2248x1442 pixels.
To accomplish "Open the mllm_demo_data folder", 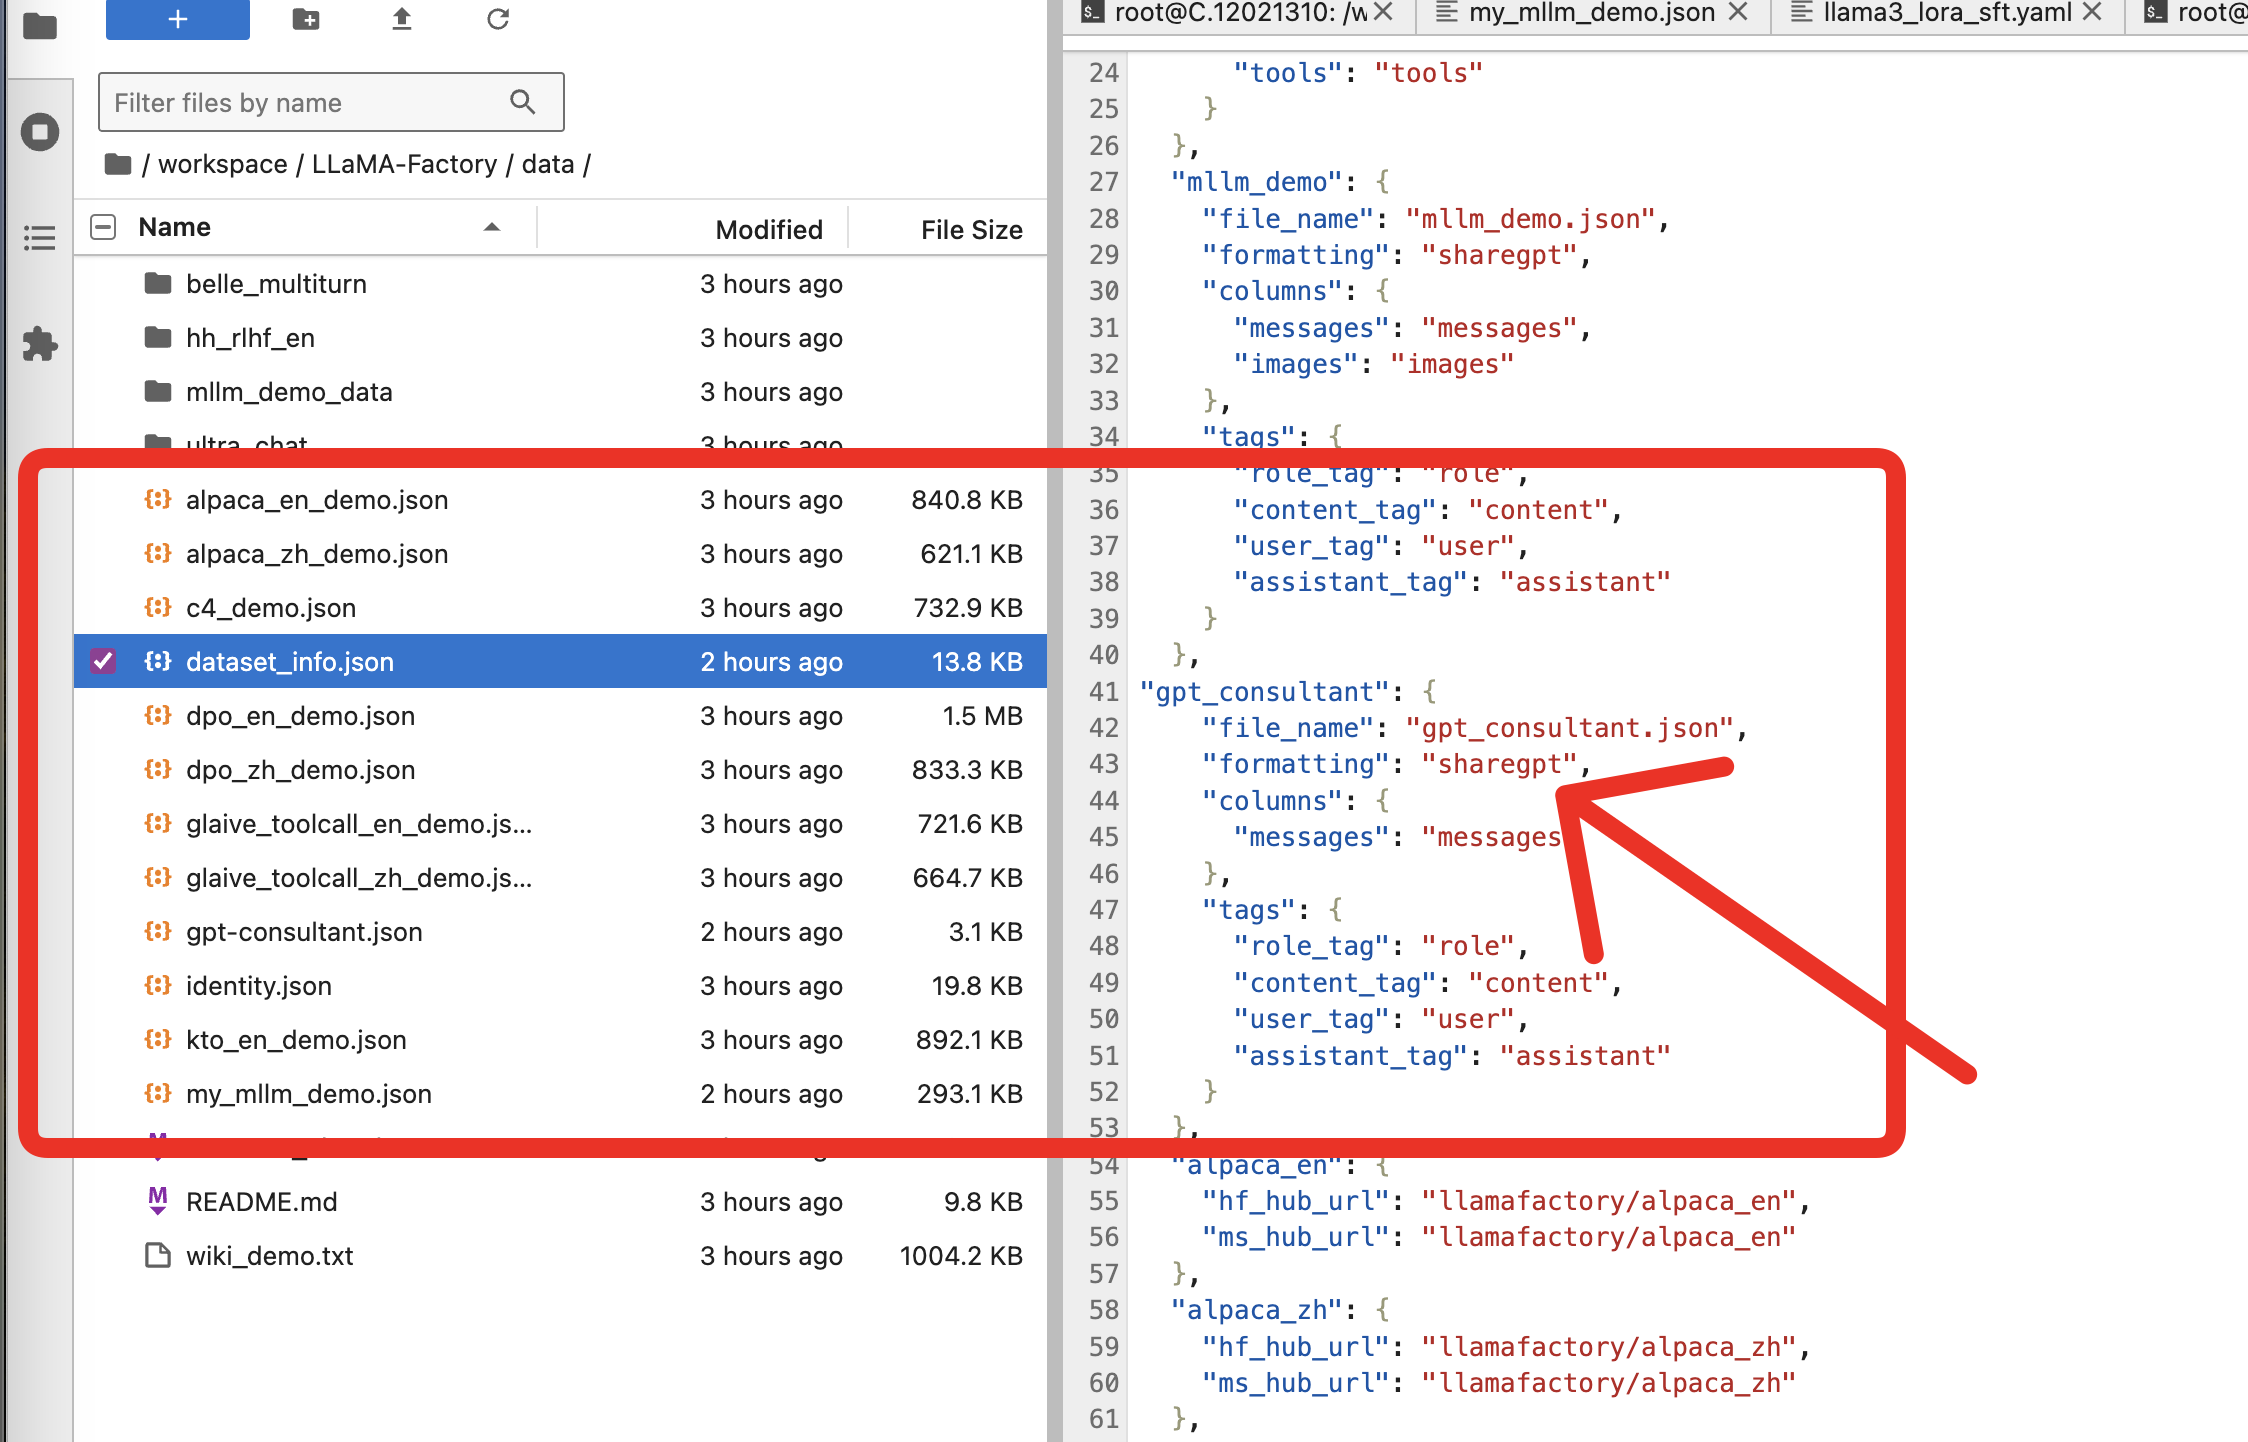I will [x=288, y=392].
